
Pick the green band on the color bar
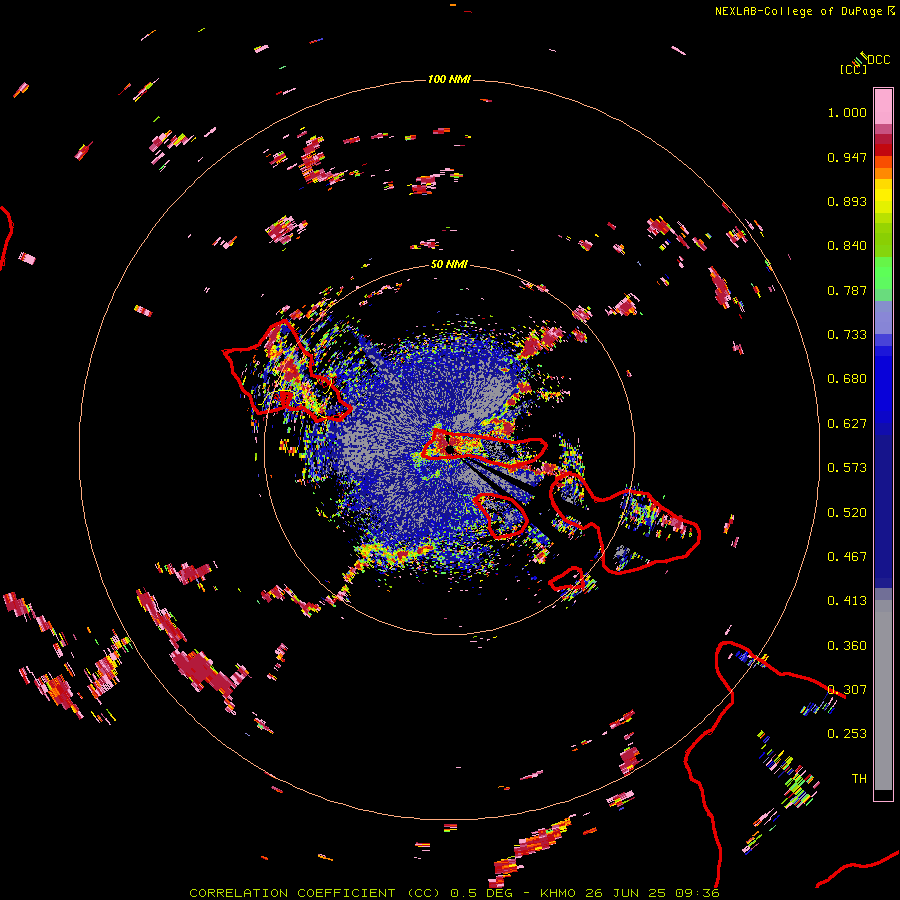883,273
